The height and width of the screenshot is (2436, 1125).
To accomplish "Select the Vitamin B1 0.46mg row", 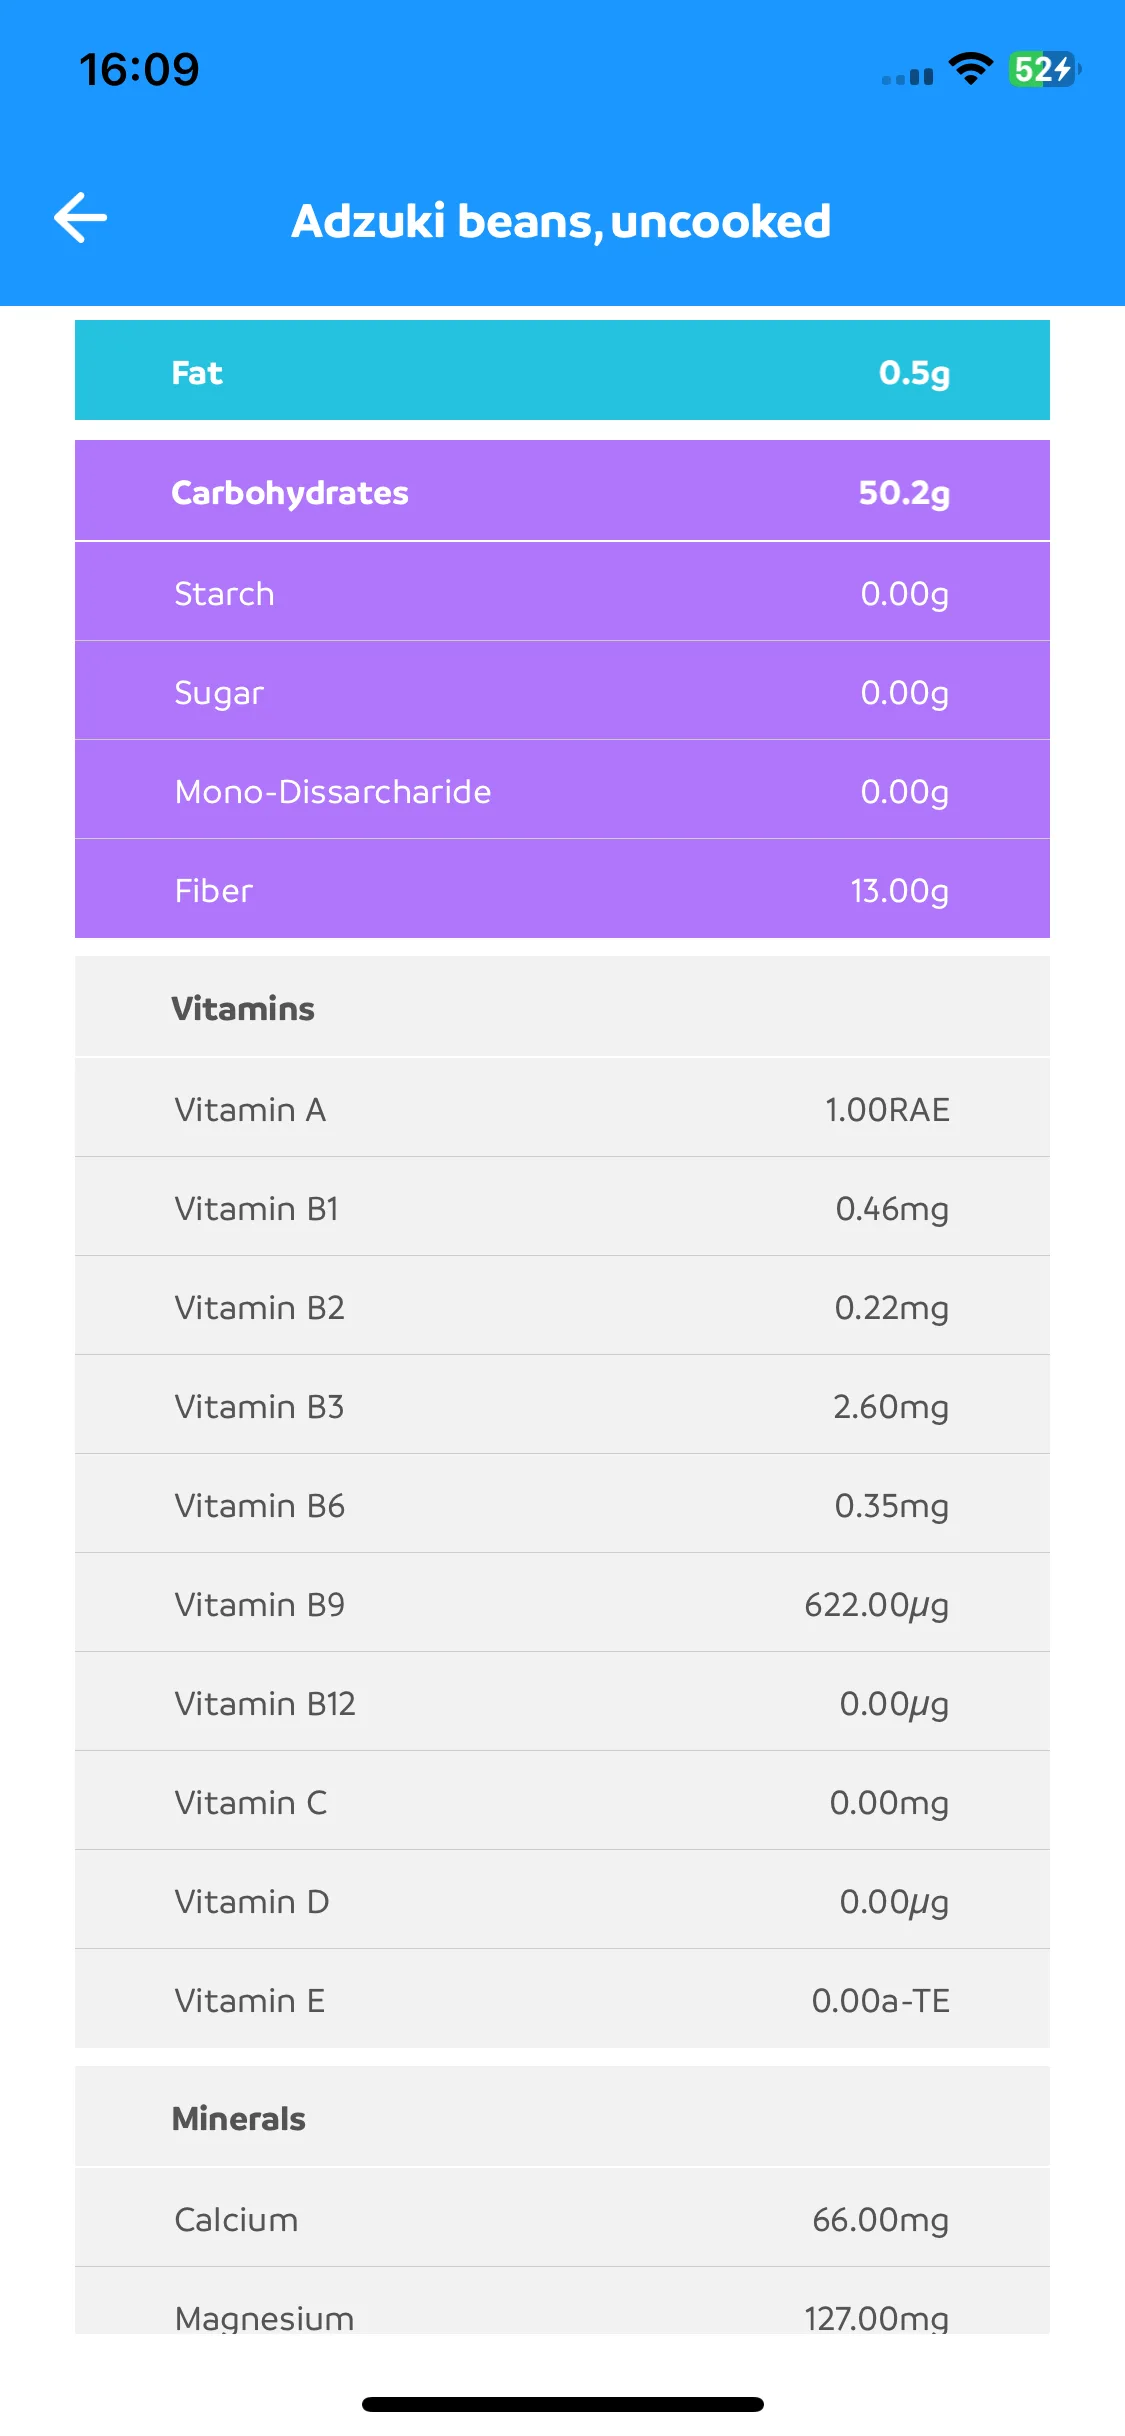I will pyautogui.click(x=562, y=1207).
